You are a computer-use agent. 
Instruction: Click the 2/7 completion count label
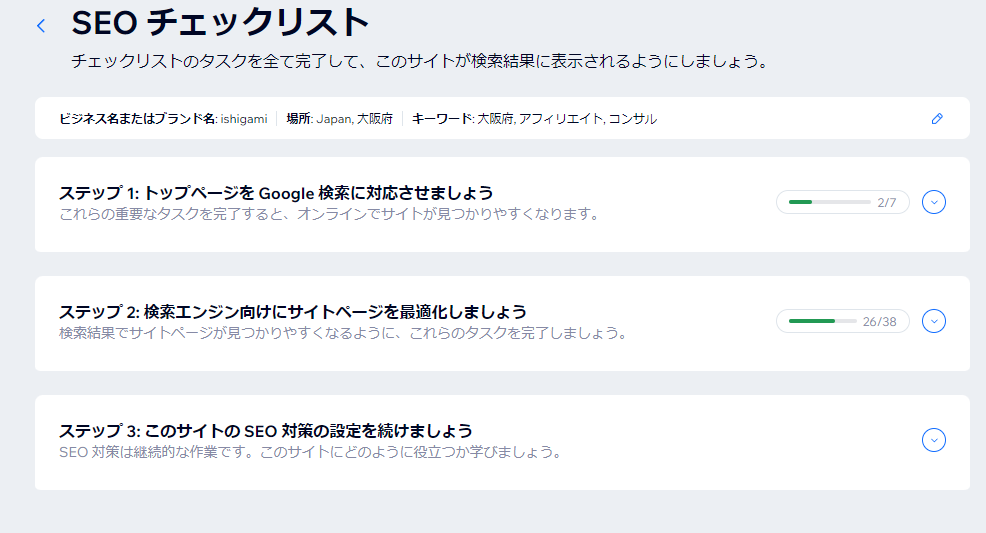(x=887, y=202)
